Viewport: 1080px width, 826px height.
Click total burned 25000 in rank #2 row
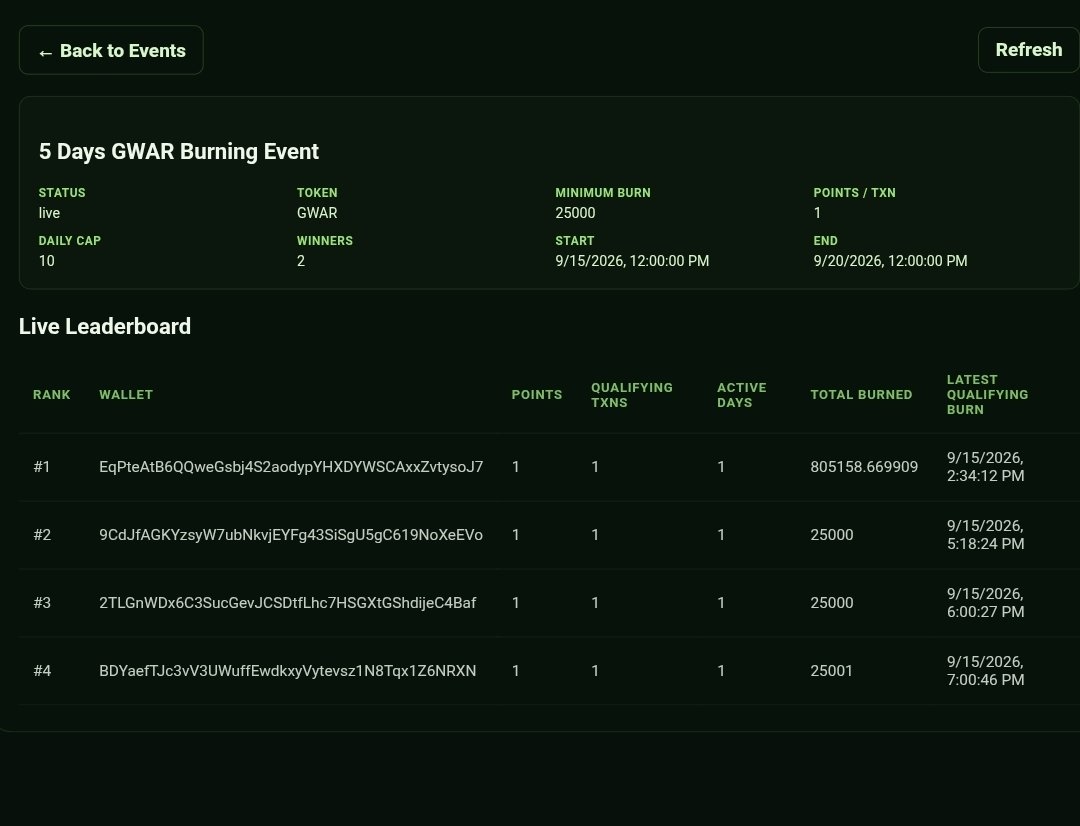[x=831, y=535]
